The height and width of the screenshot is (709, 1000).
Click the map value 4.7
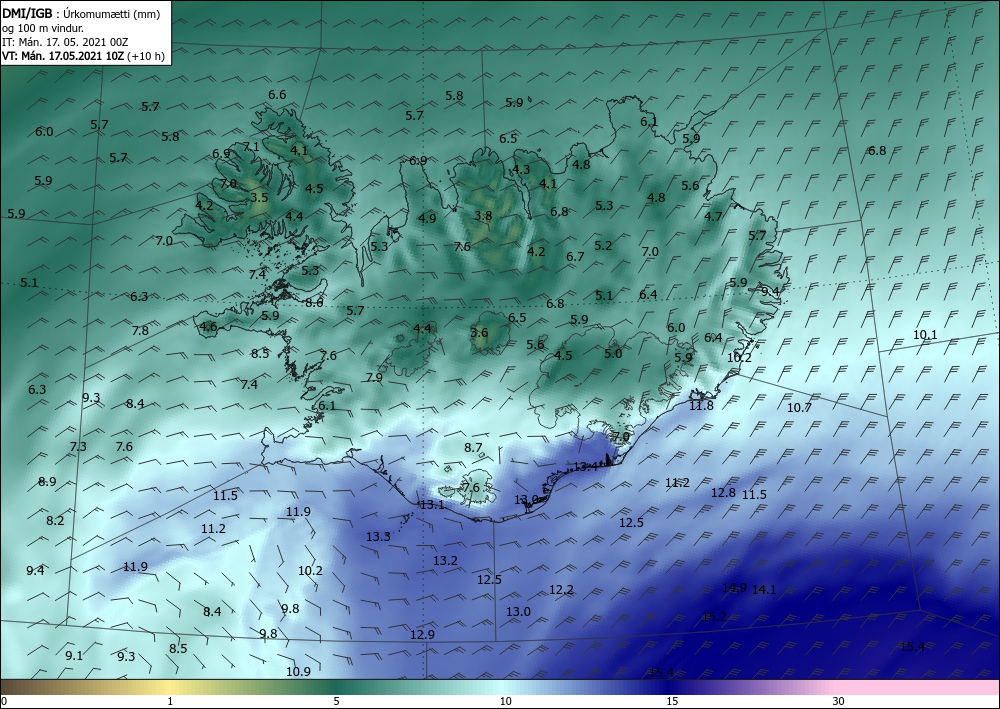click(713, 216)
